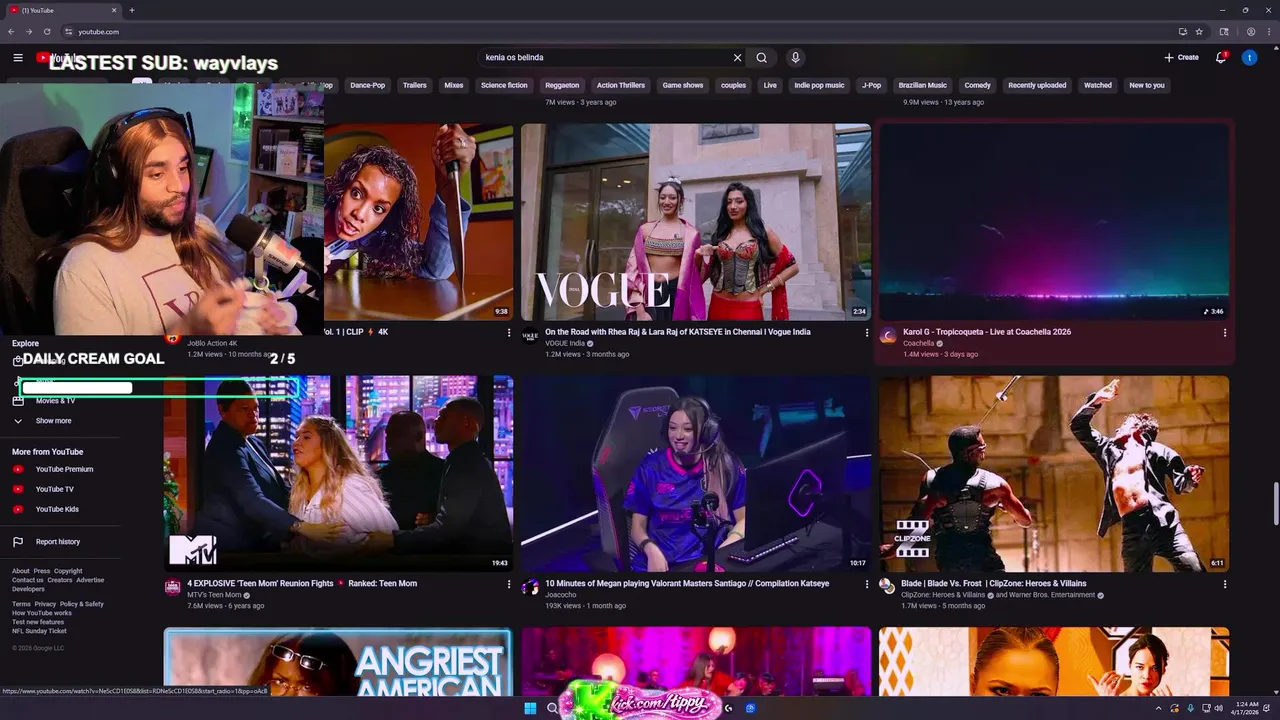This screenshot has height=720, width=1280.
Task: Go back with the browser back arrow
Action: click(x=11, y=32)
